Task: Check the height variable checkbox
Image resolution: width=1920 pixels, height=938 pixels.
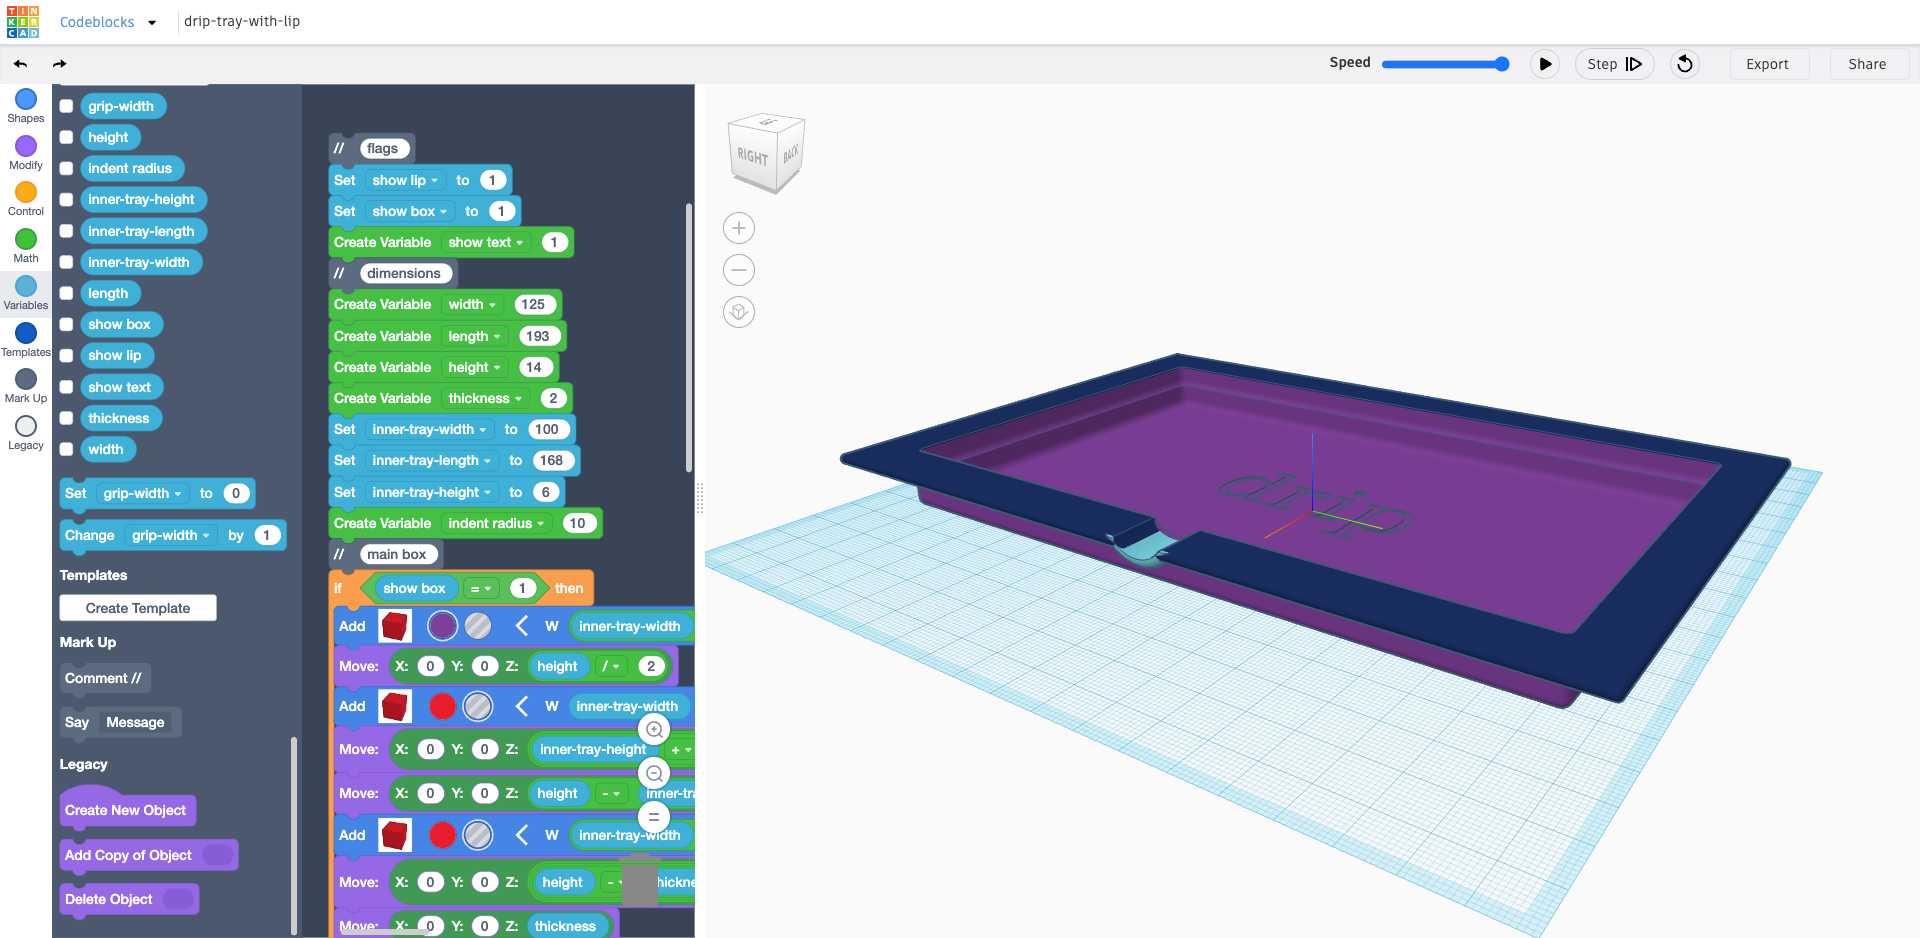Action: click(66, 137)
